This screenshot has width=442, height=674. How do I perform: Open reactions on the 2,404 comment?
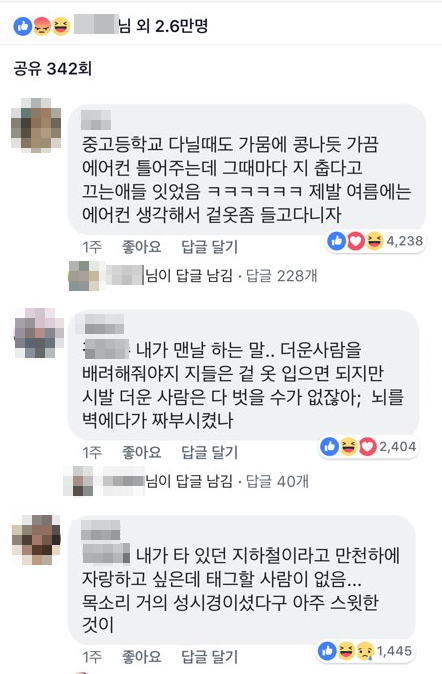point(368,447)
